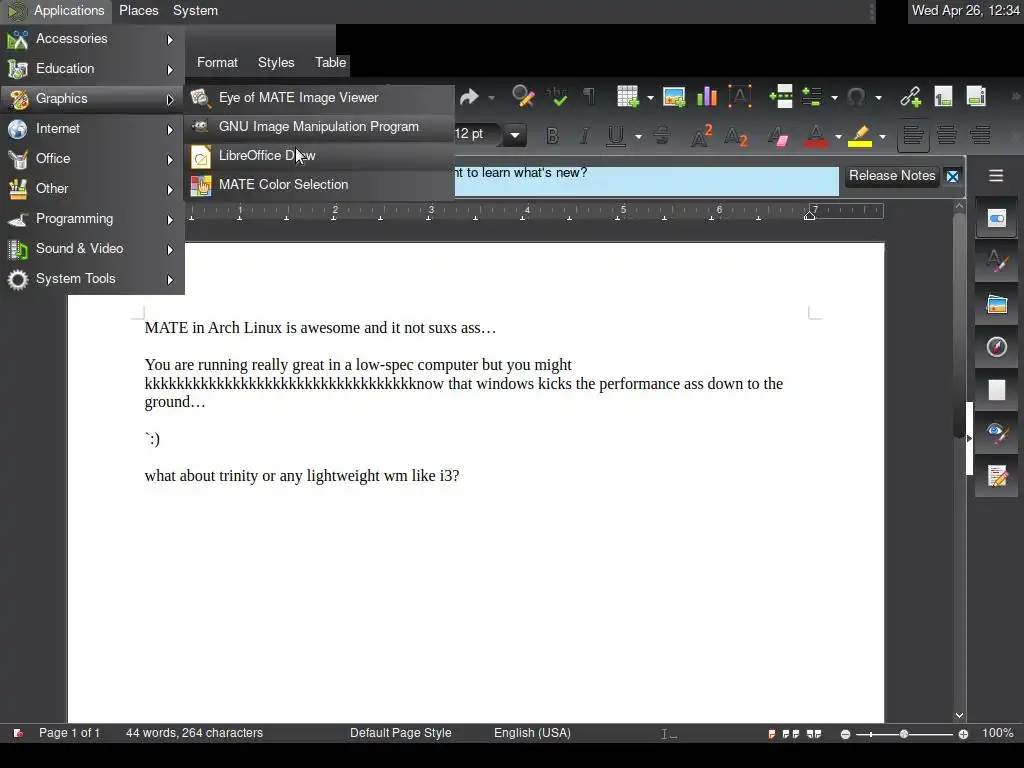Insert a chart icon
The height and width of the screenshot is (768, 1024).
click(x=707, y=97)
